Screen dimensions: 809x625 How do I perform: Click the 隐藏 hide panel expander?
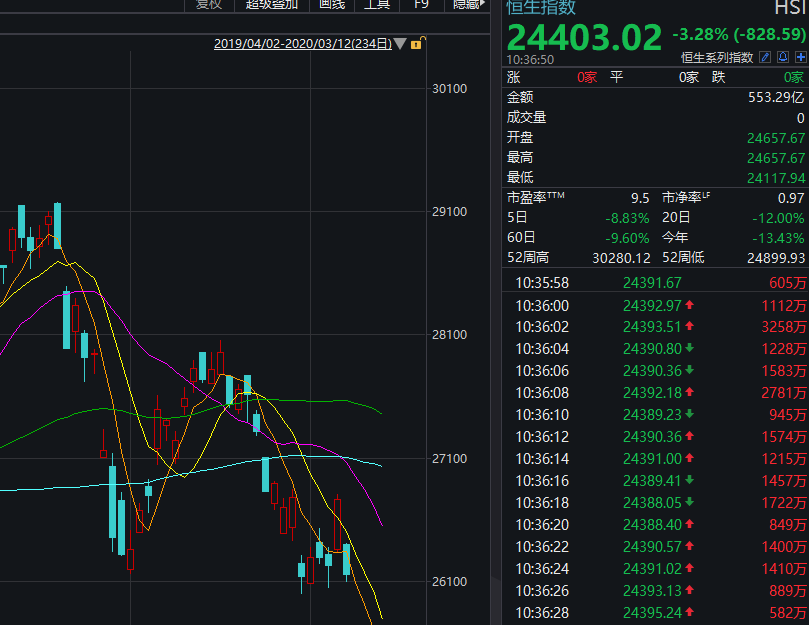tap(468, 5)
